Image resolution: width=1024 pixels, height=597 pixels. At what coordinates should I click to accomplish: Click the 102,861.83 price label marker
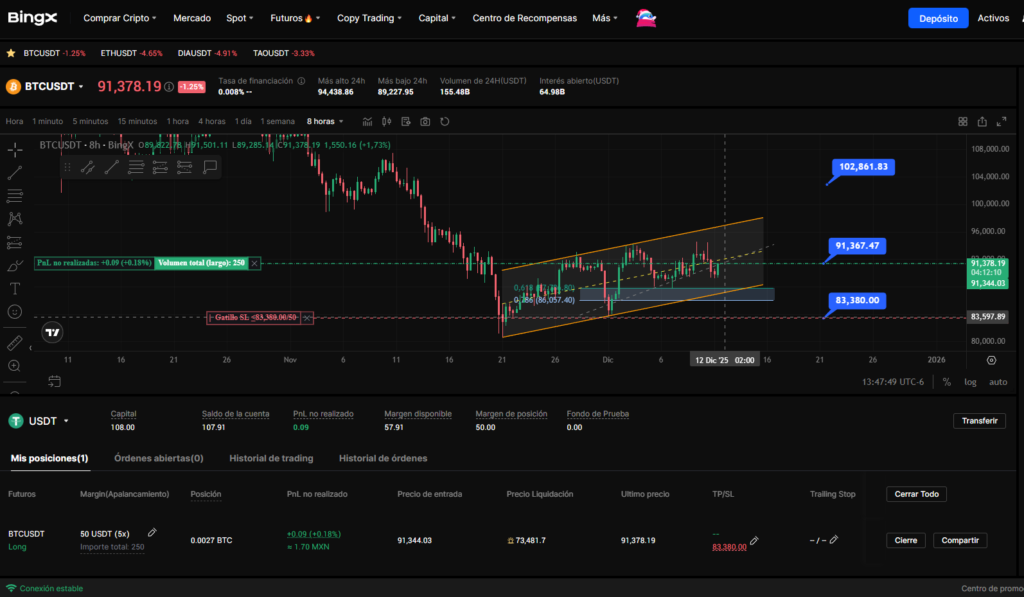click(x=864, y=167)
